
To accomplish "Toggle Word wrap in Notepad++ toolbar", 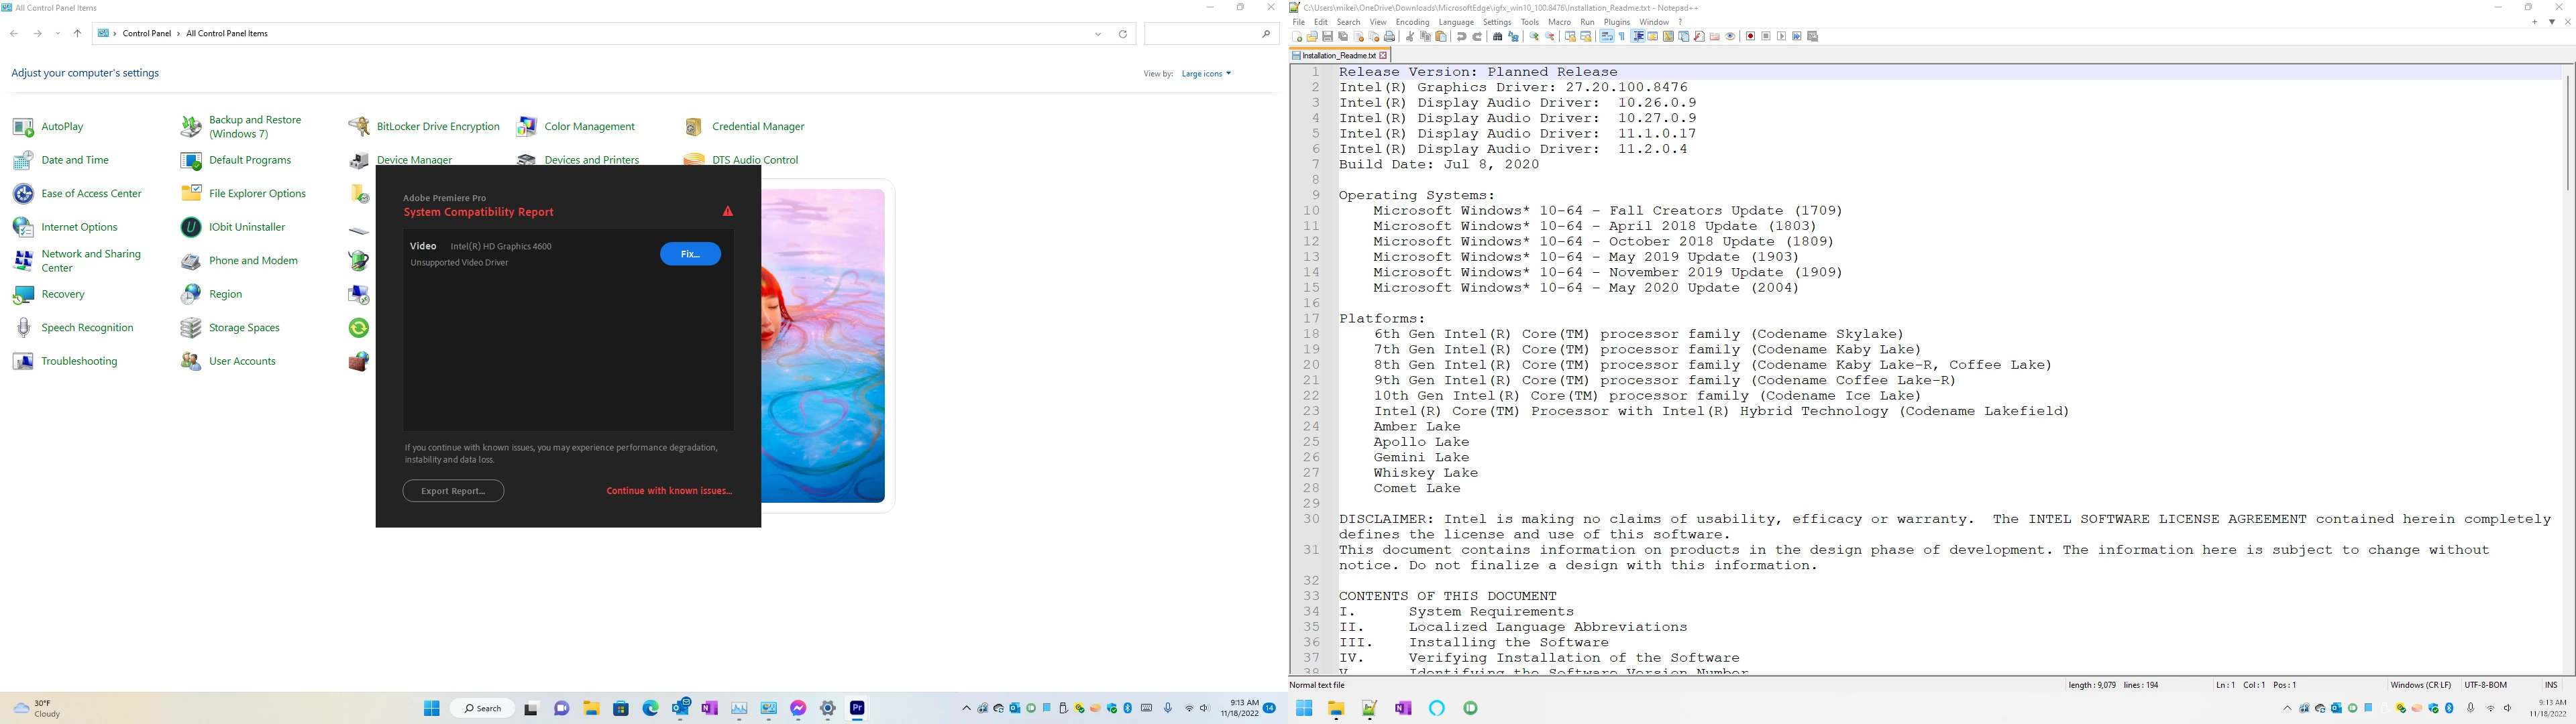I will [1607, 36].
